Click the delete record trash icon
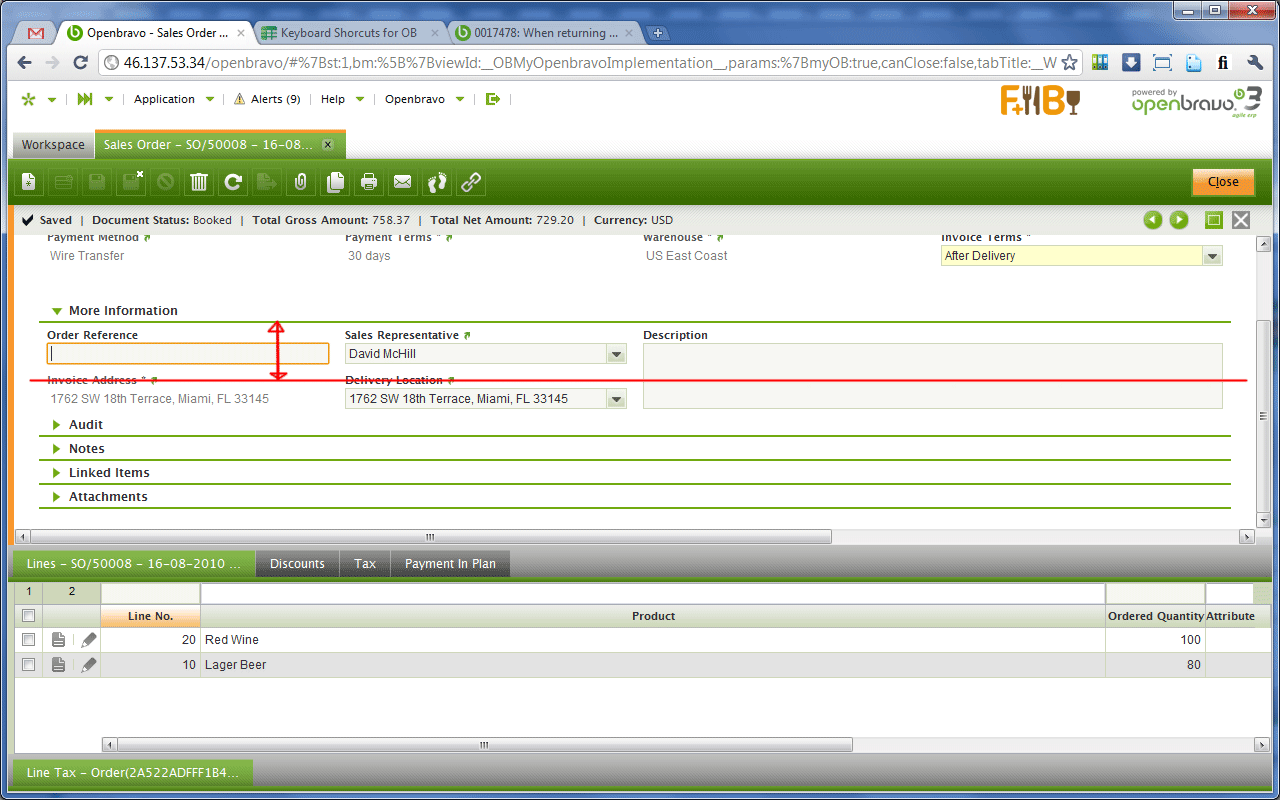 [x=199, y=182]
